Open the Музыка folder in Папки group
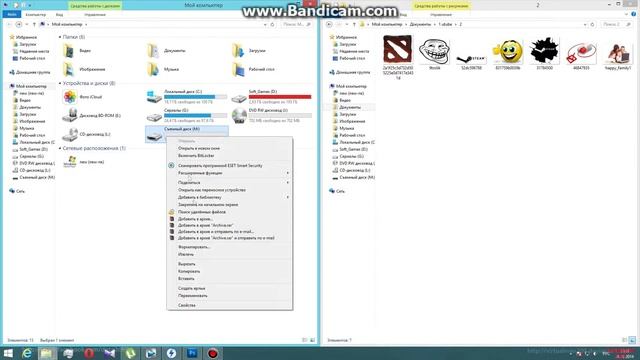The width and height of the screenshot is (640, 360). [x=153, y=69]
